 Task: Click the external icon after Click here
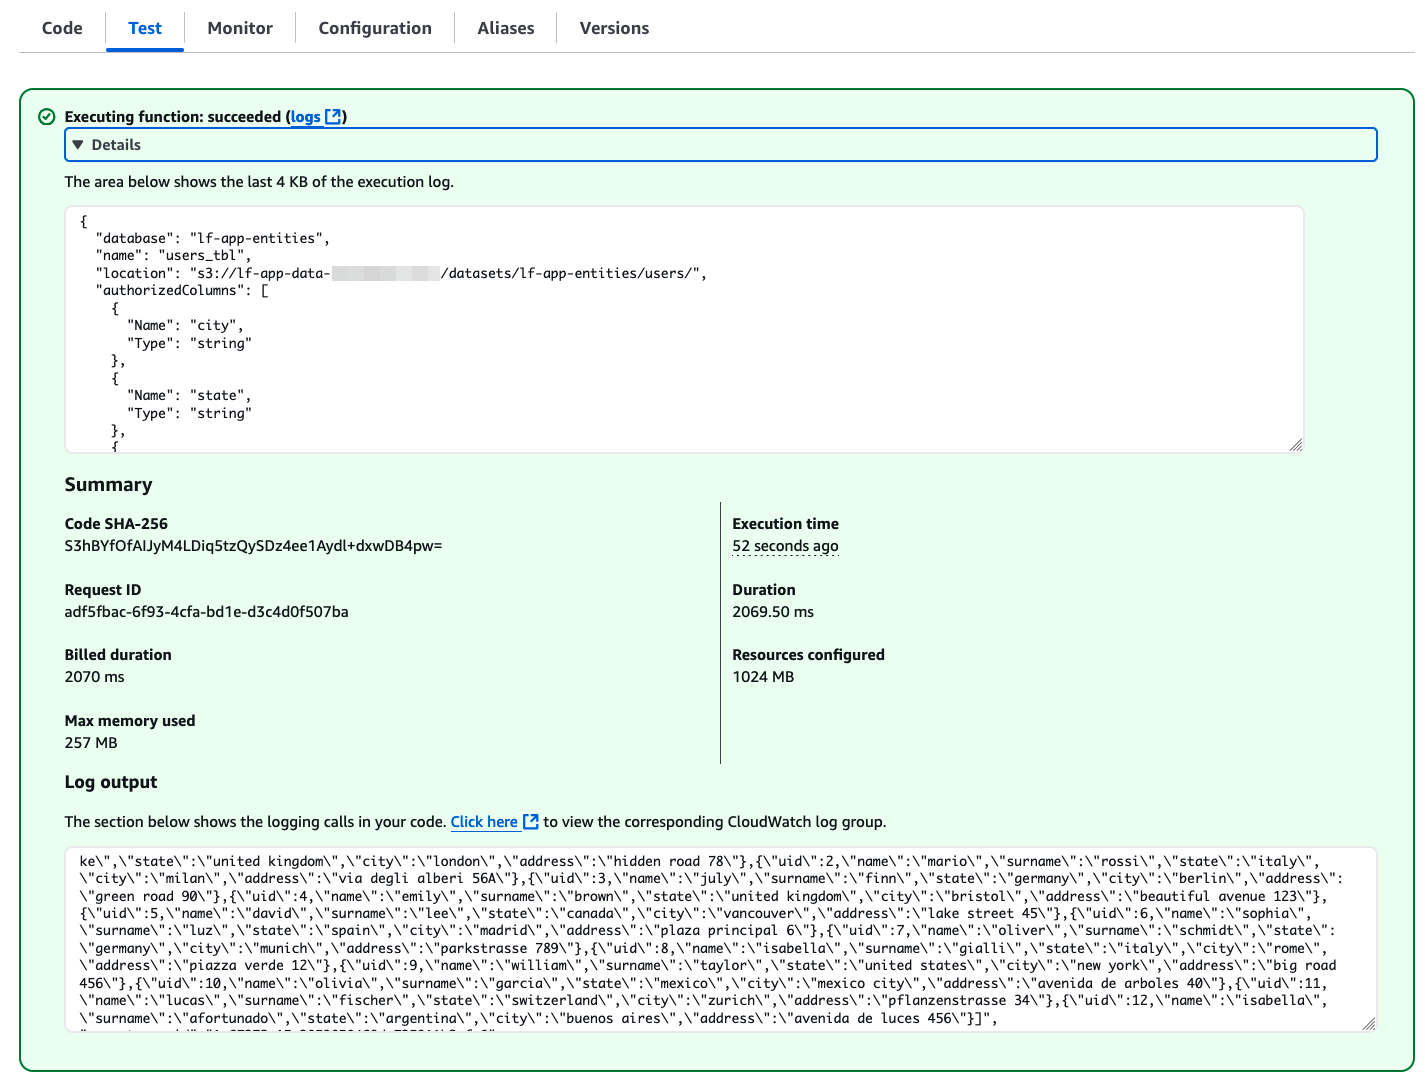pyautogui.click(x=531, y=822)
